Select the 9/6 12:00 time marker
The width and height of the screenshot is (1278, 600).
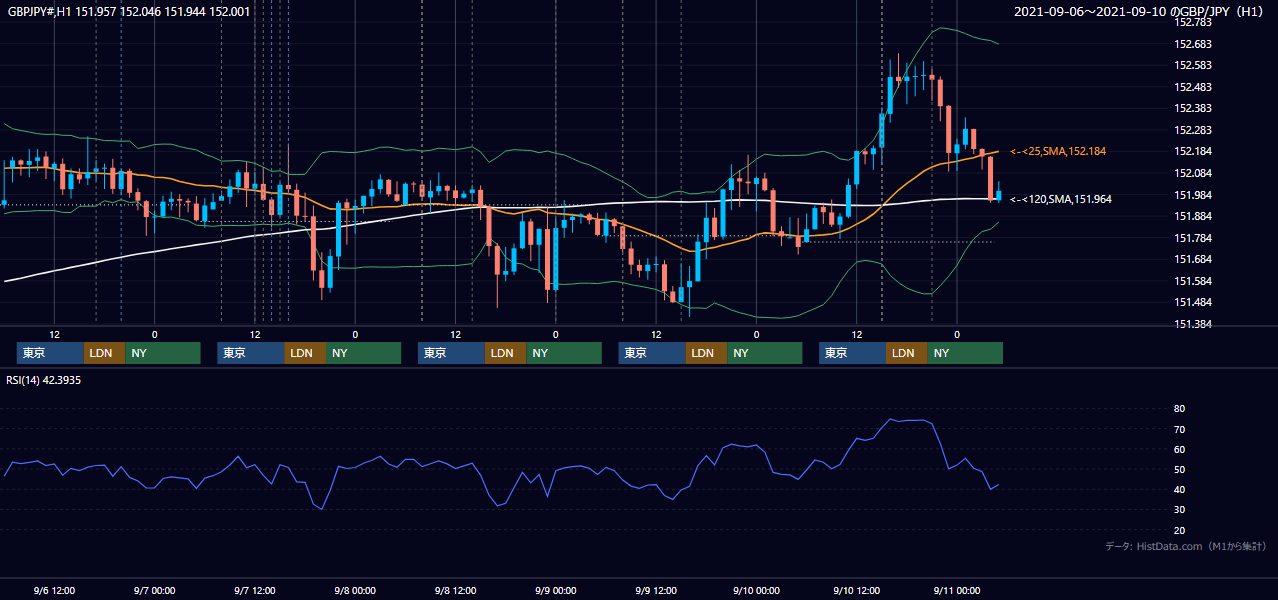pyautogui.click(x=54, y=590)
